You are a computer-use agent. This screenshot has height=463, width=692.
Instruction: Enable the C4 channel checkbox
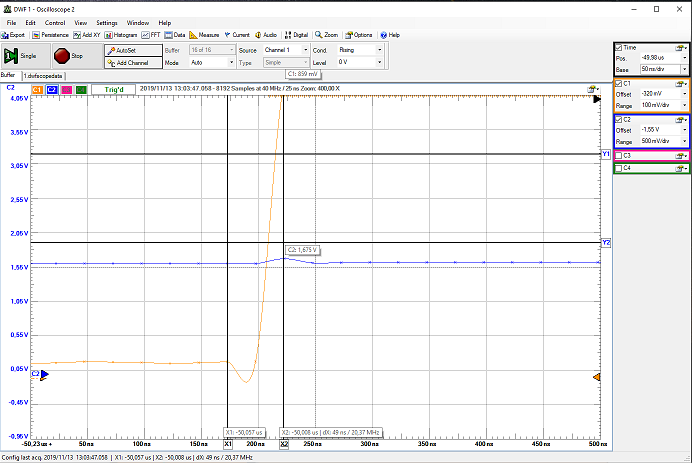click(x=619, y=168)
